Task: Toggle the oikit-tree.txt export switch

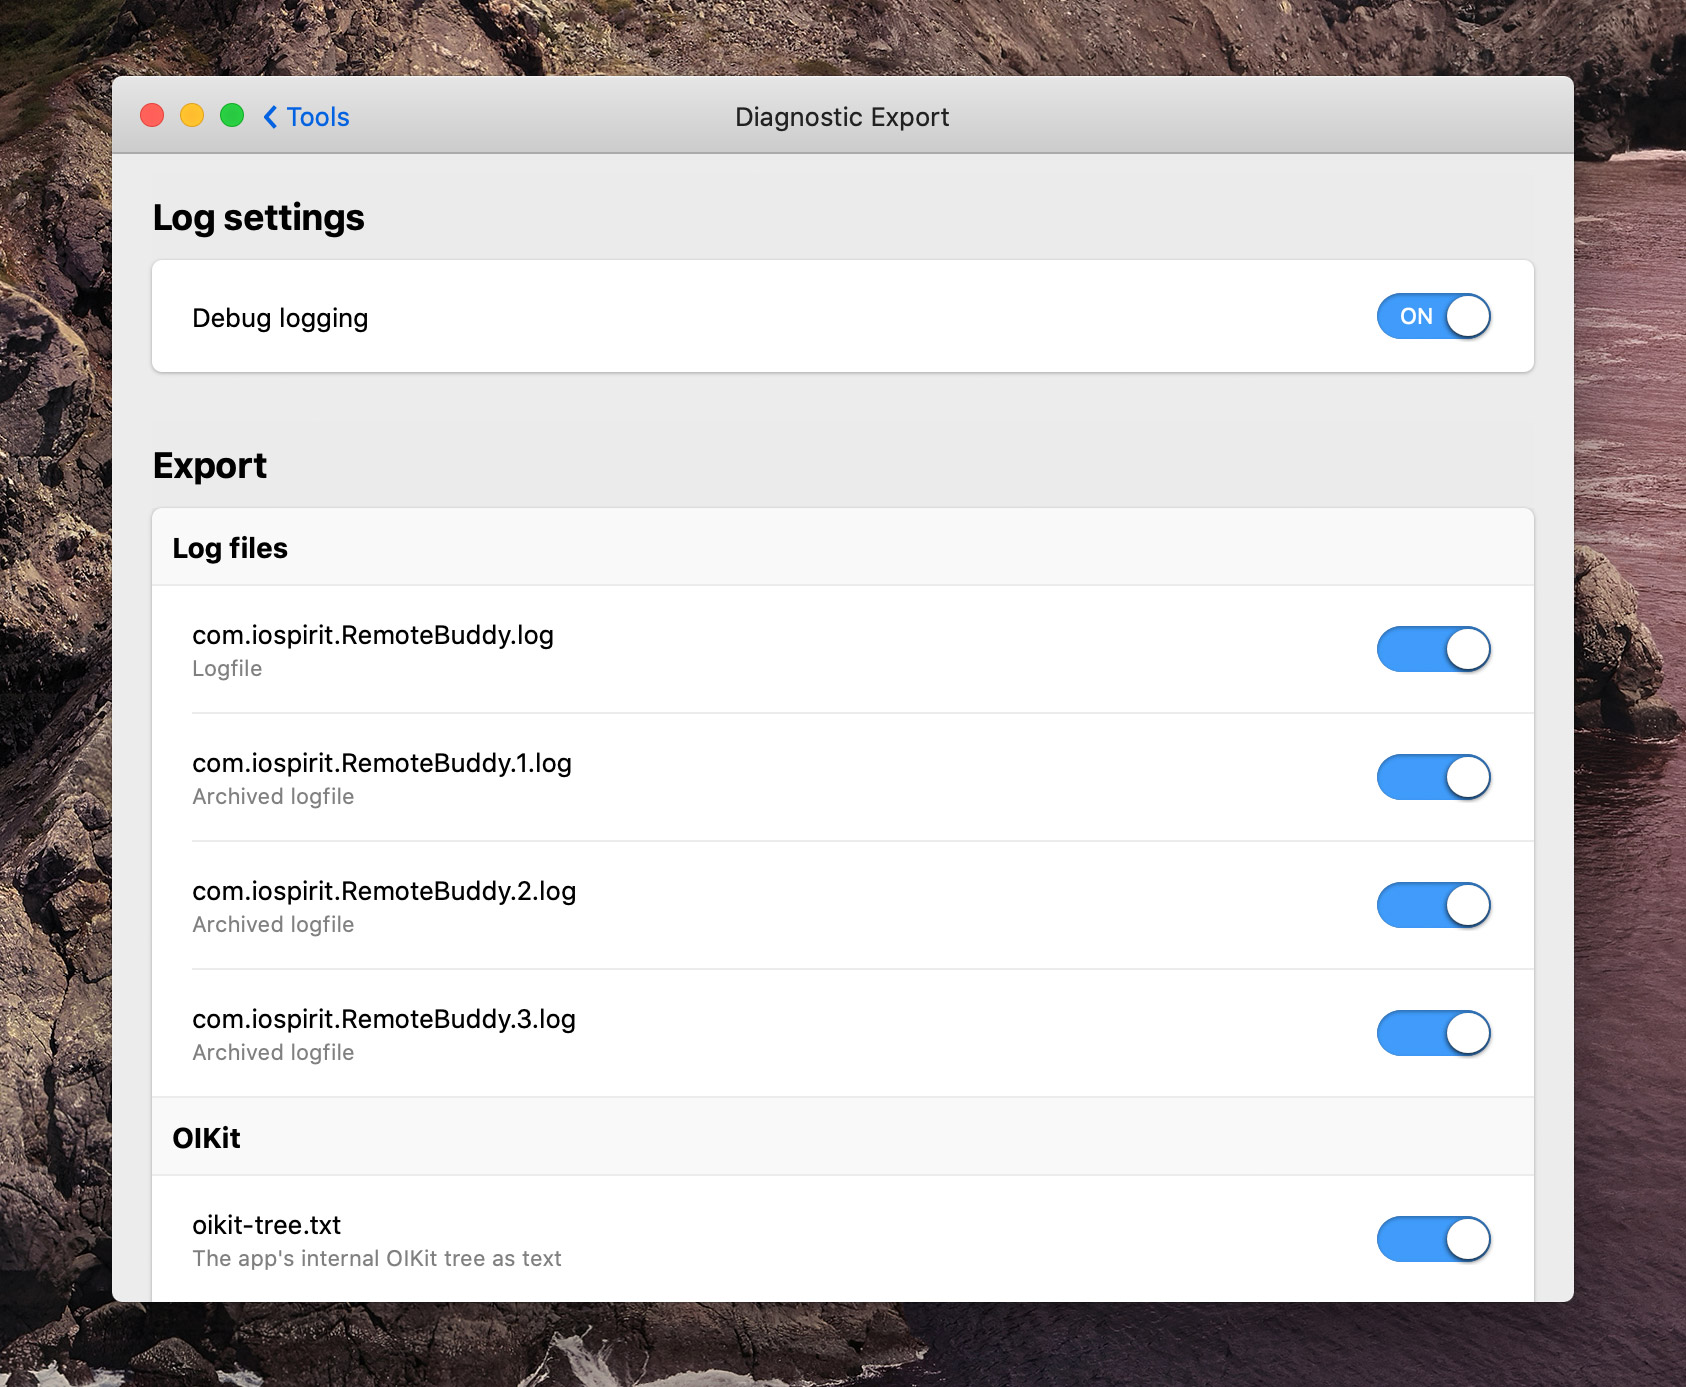Action: click(x=1433, y=1239)
